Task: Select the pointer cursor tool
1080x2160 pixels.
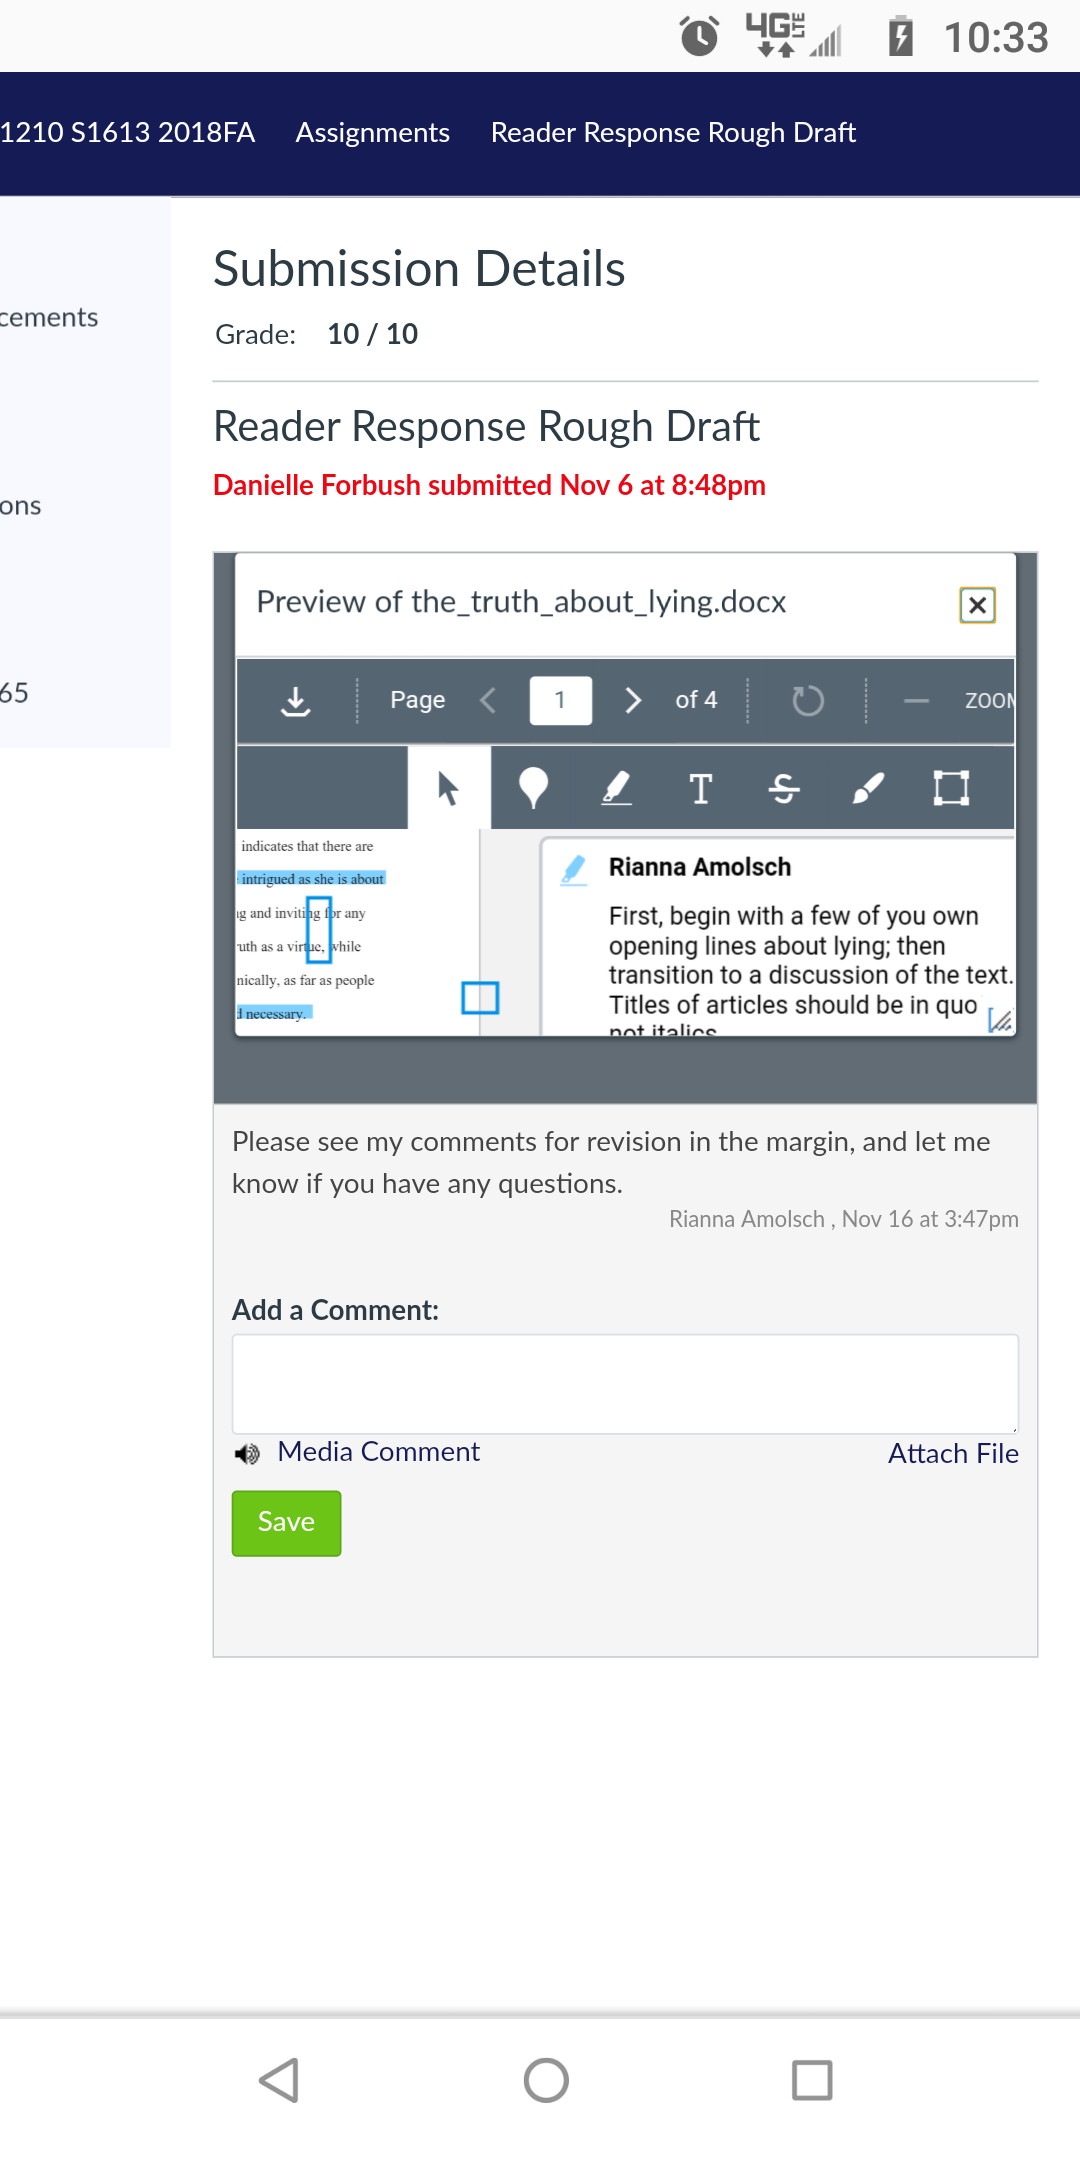Action: [x=449, y=788]
